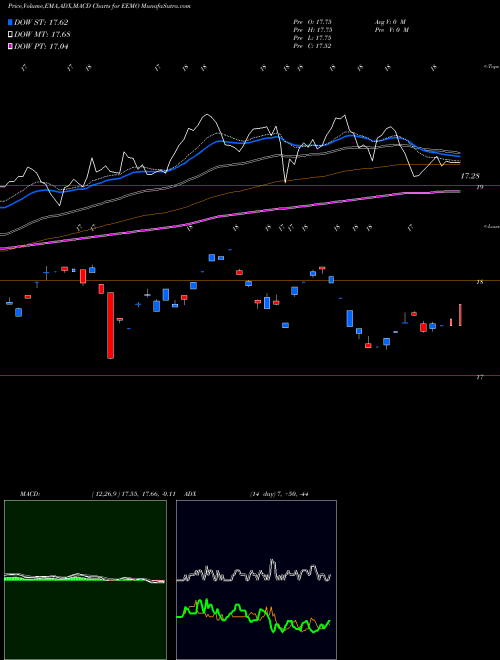Click the ADX (14 day) values text
The width and height of the screenshot is (500, 660).
[x=279, y=494]
